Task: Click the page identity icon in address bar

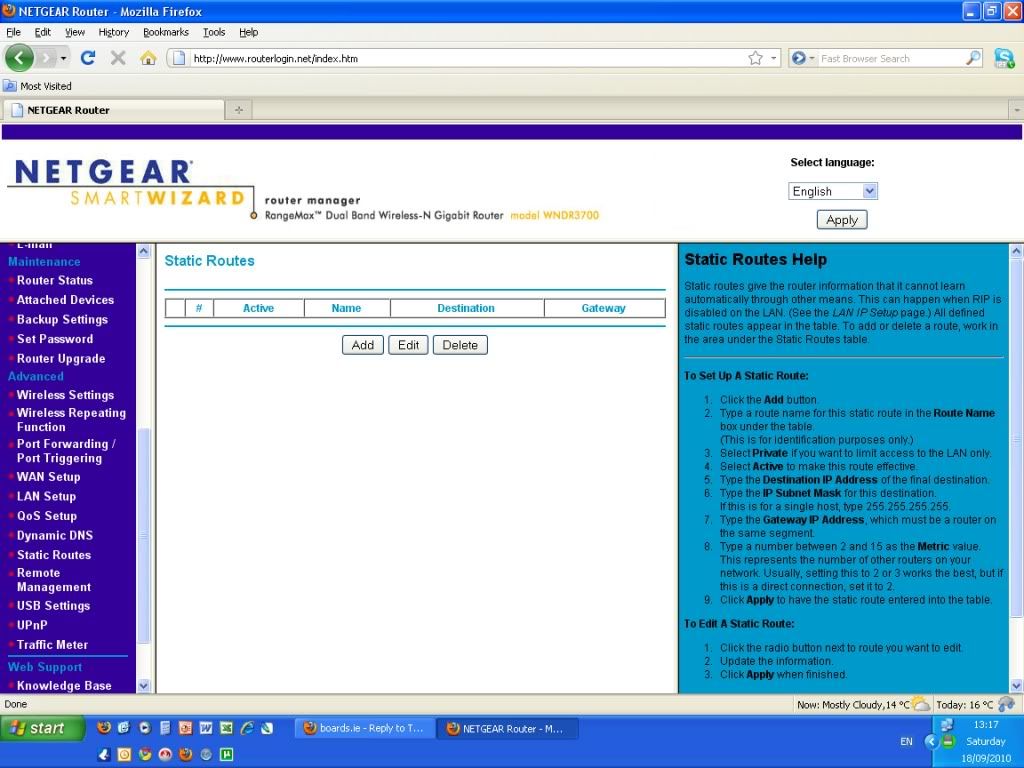Action: pos(177,58)
